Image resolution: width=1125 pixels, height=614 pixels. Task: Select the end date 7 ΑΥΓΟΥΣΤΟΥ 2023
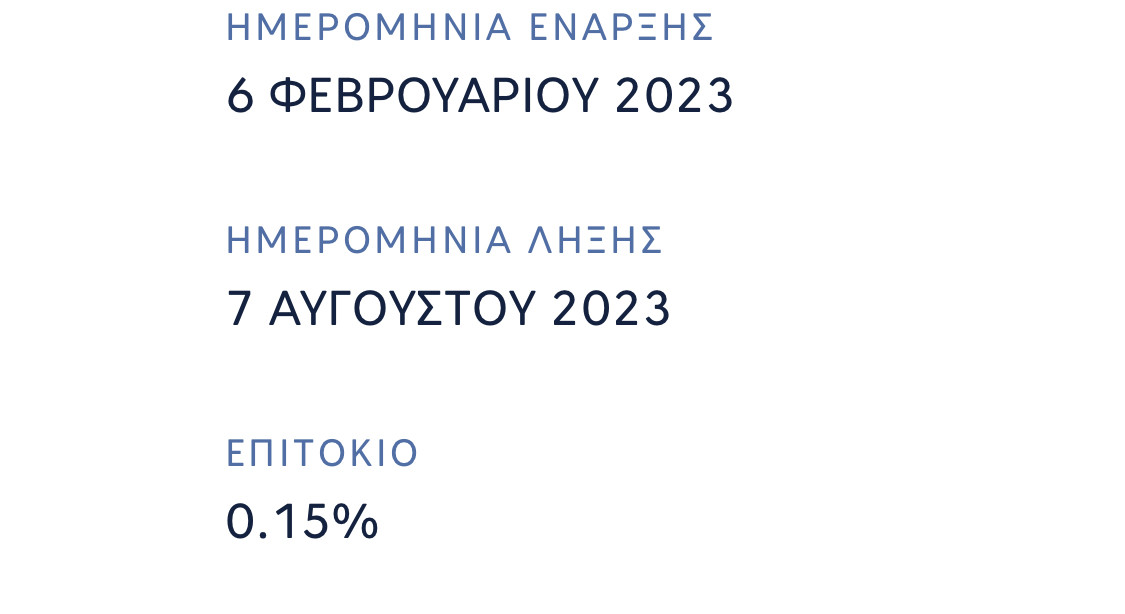coord(448,309)
